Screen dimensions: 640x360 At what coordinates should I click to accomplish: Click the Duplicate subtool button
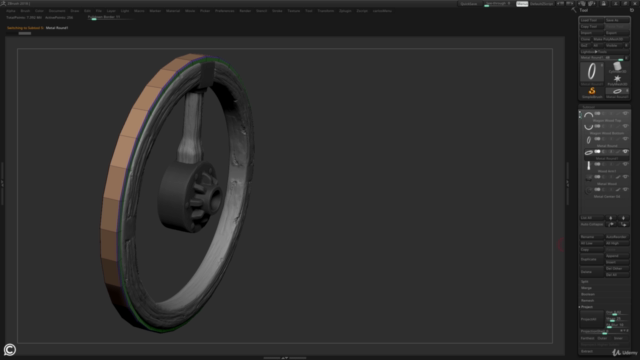pyautogui.click(x=591, y=259)
